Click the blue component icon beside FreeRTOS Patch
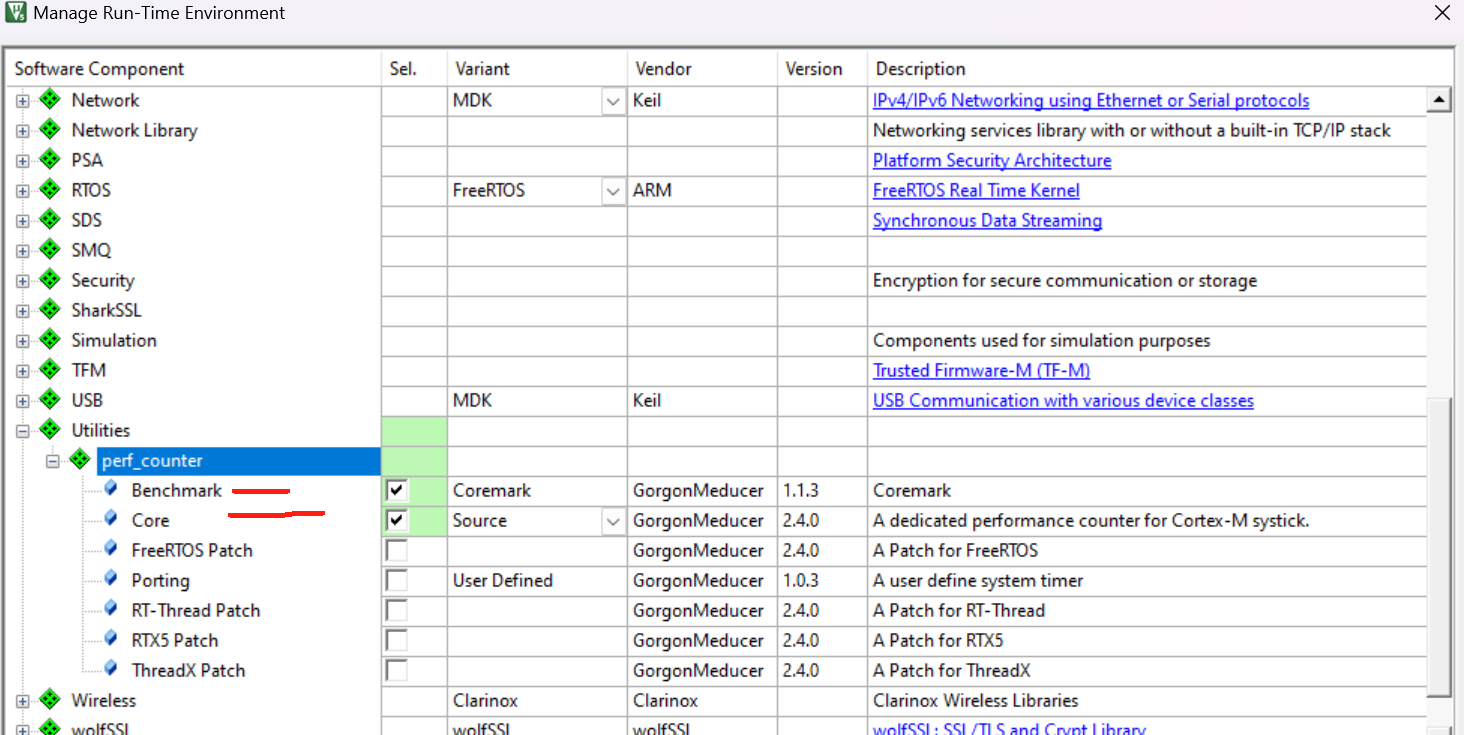The height and width of the screenshot is (735, 1464). 112,549
